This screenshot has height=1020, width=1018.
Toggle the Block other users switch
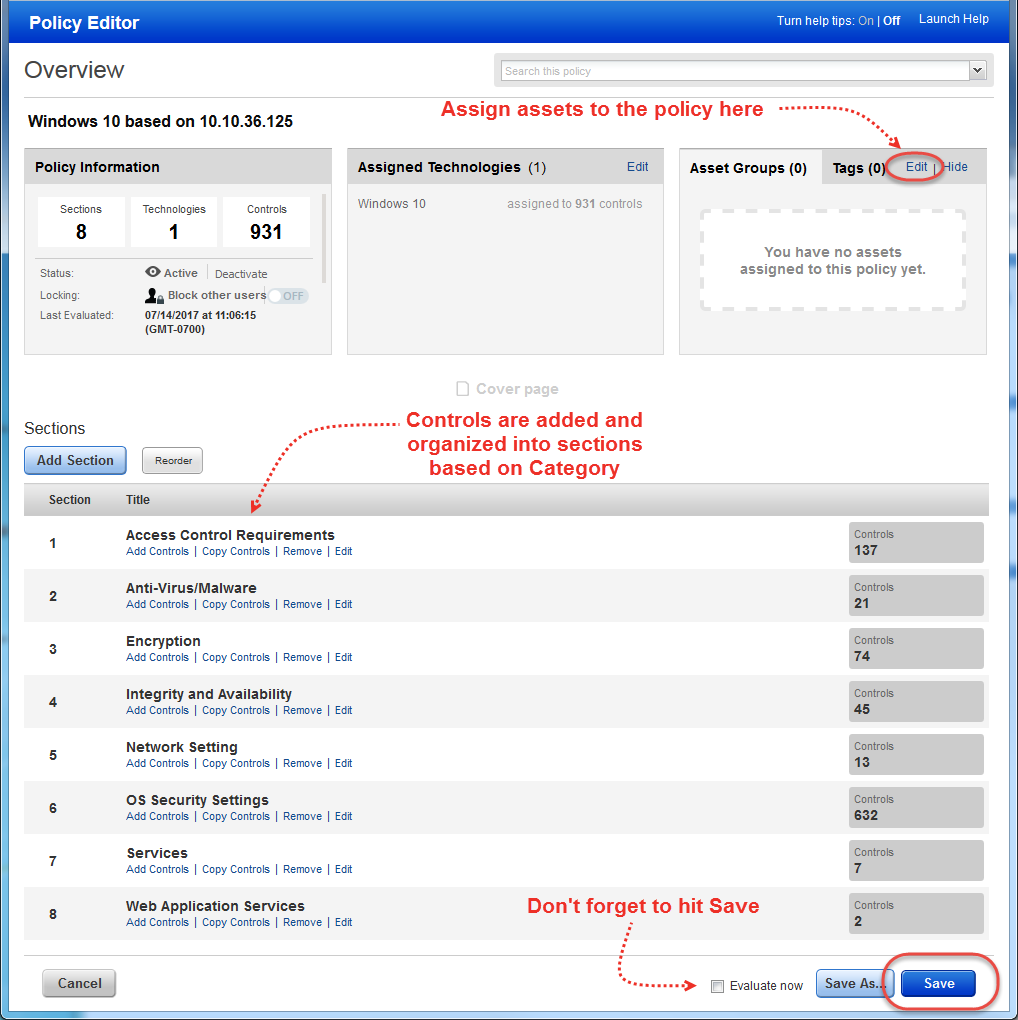[x=287, y=295]
